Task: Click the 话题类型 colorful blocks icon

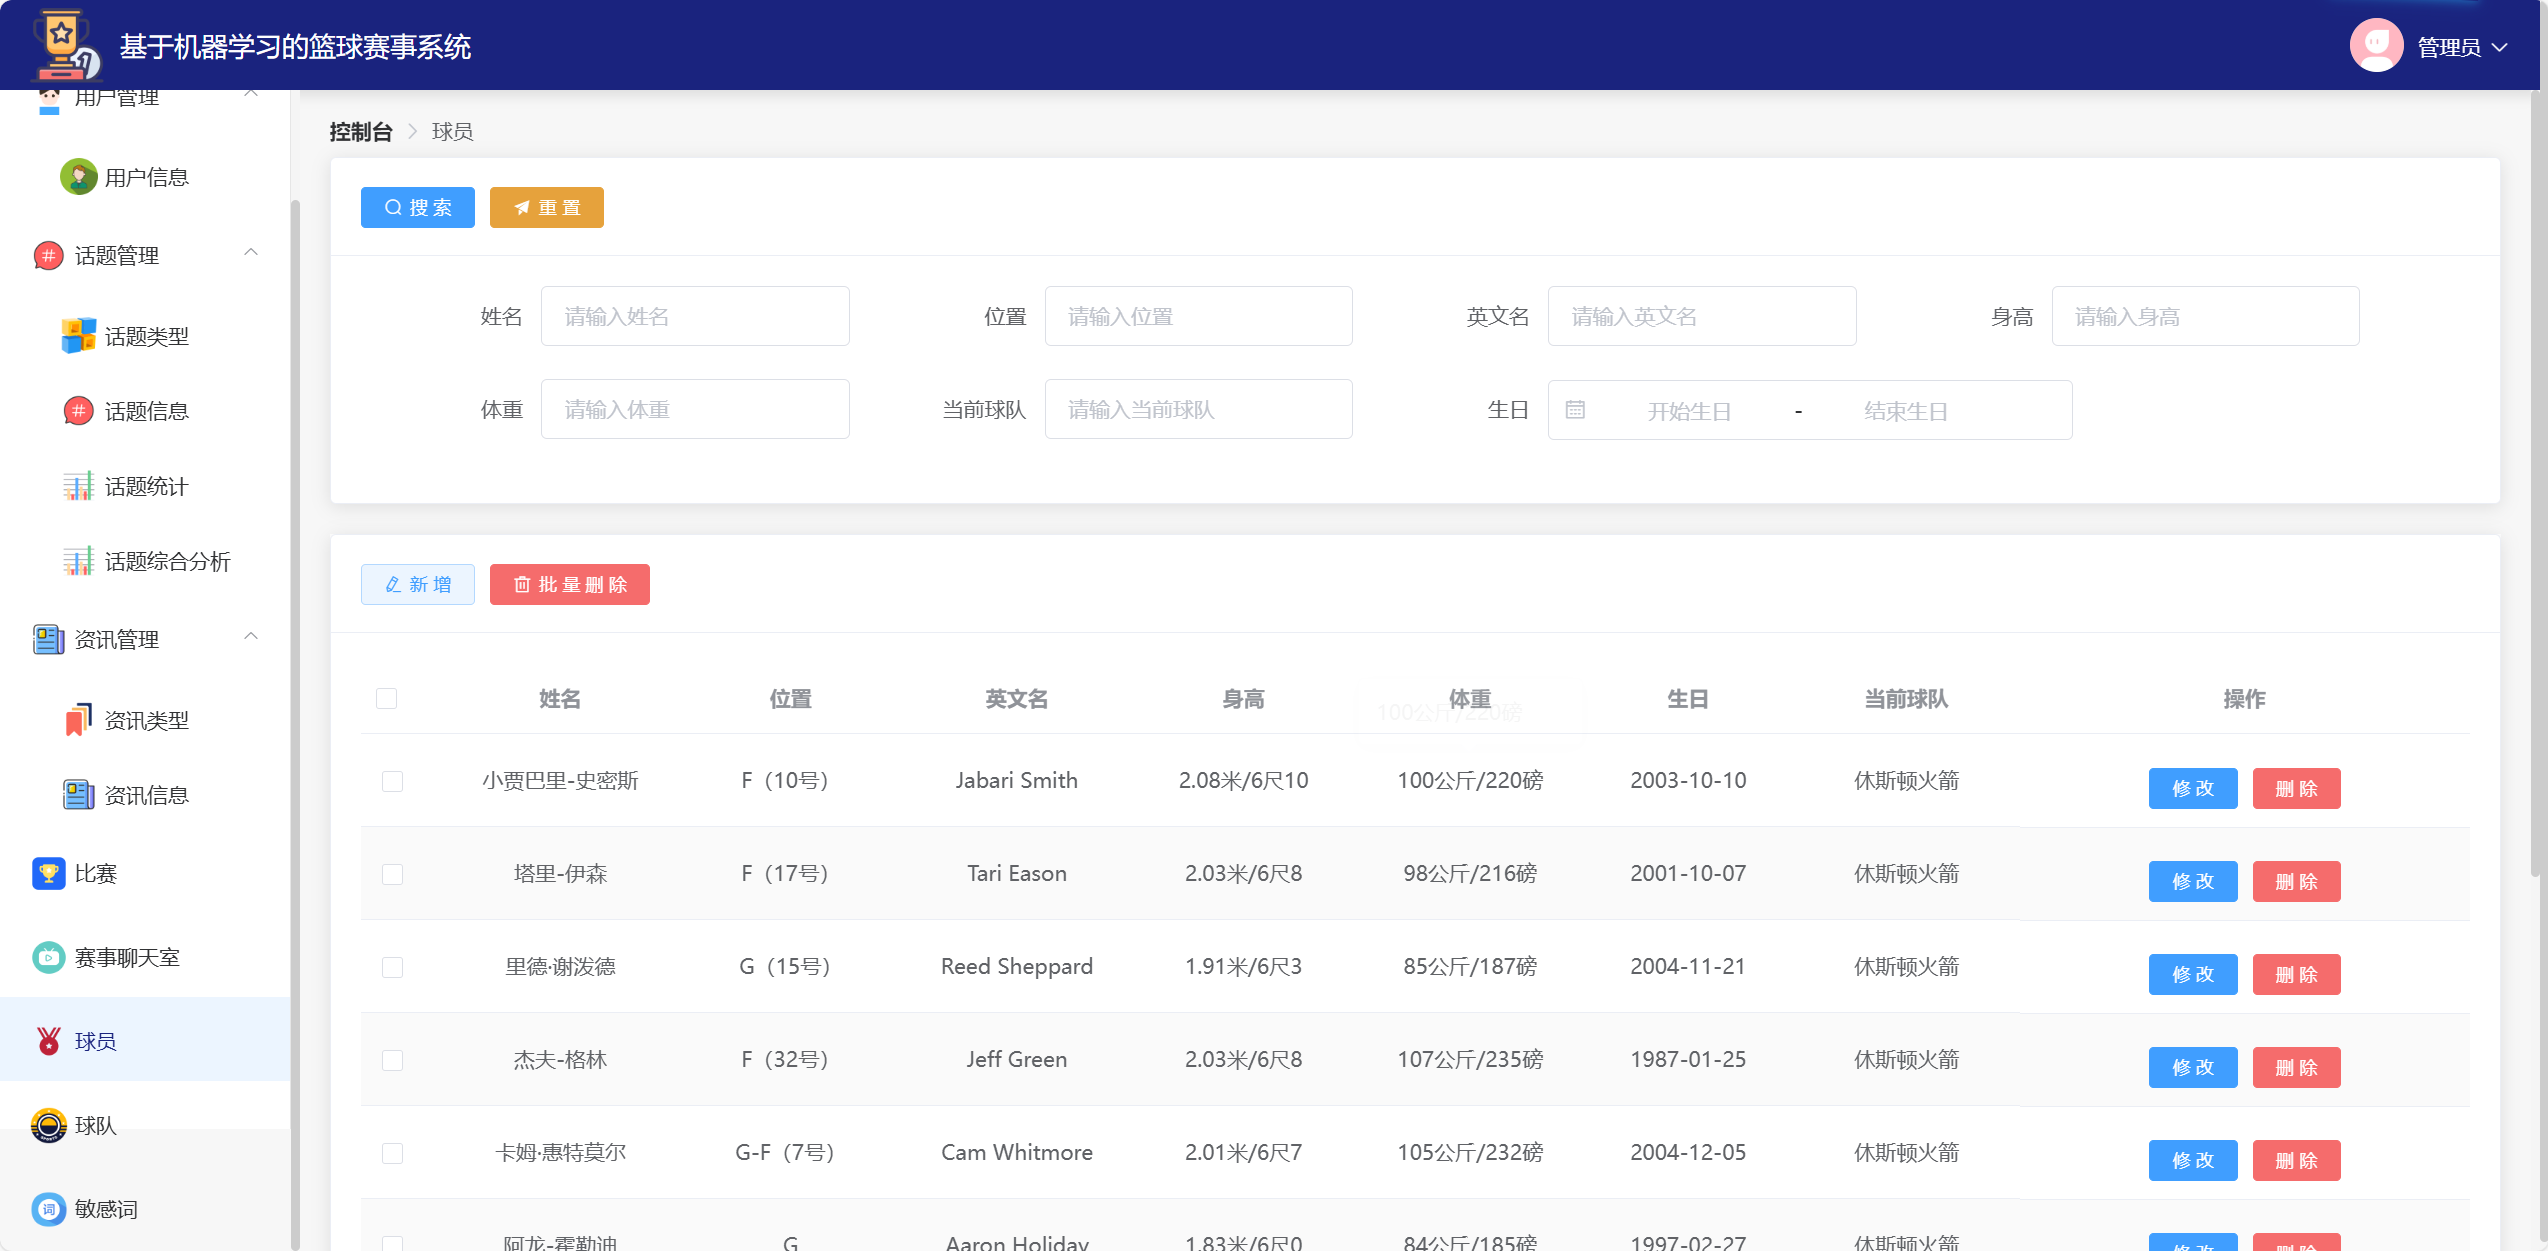Action: pyautogui.click(x=78, y=336)
